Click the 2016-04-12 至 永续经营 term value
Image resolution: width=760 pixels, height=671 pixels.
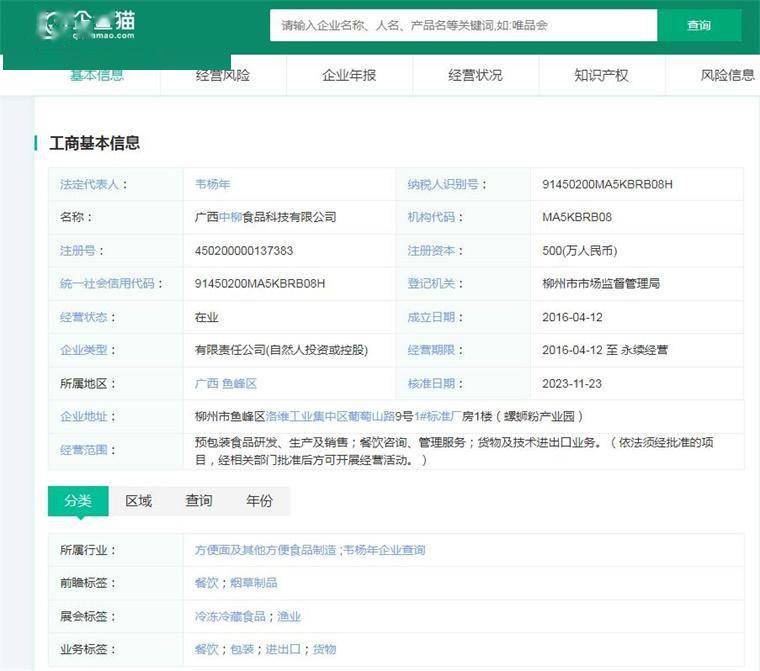605,350
